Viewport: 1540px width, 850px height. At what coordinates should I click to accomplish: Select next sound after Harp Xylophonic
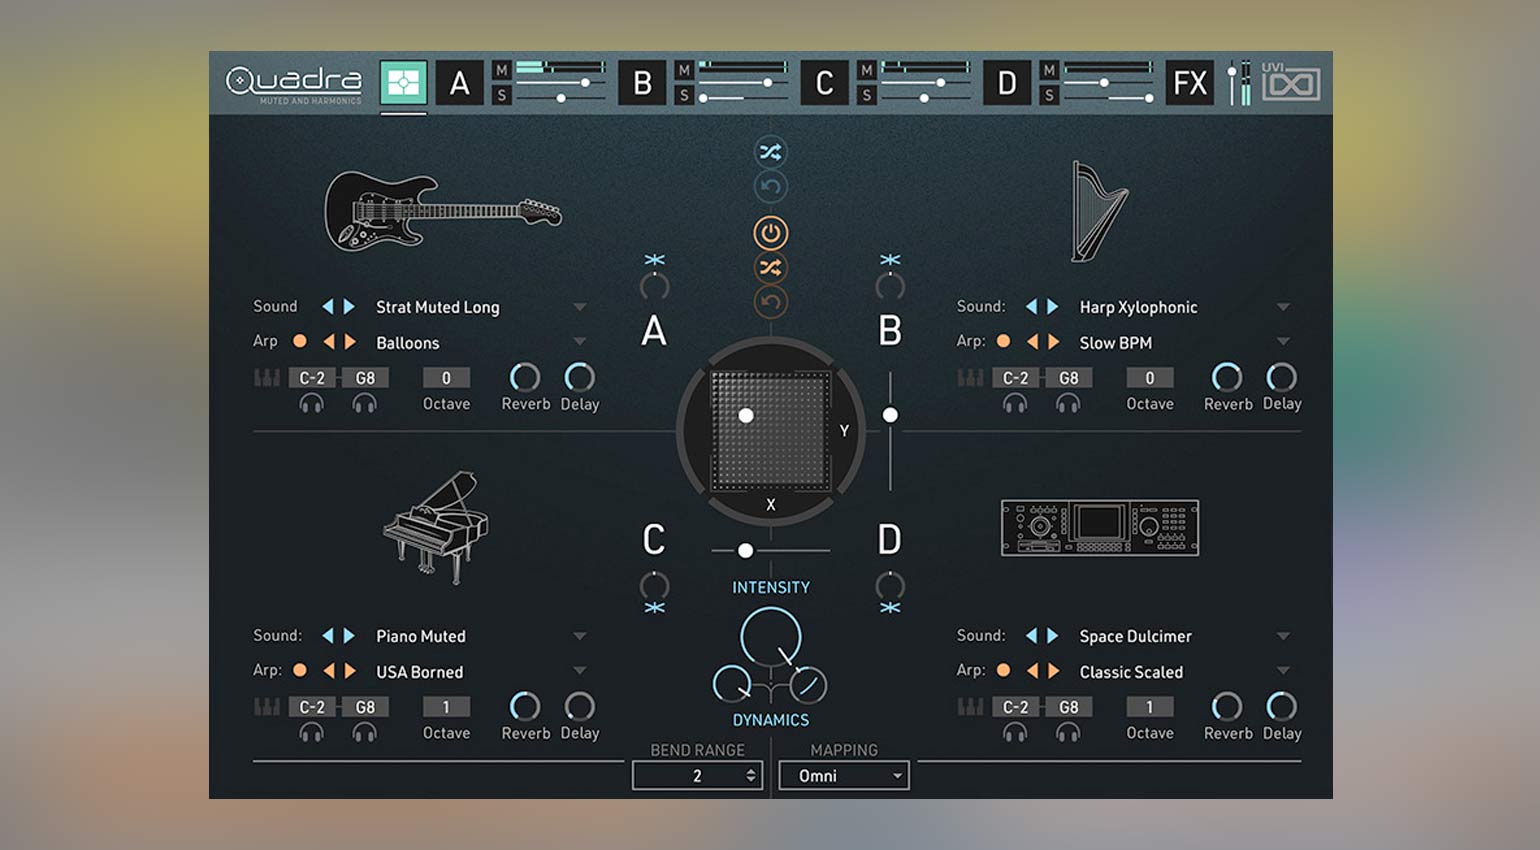[1052, 306]
